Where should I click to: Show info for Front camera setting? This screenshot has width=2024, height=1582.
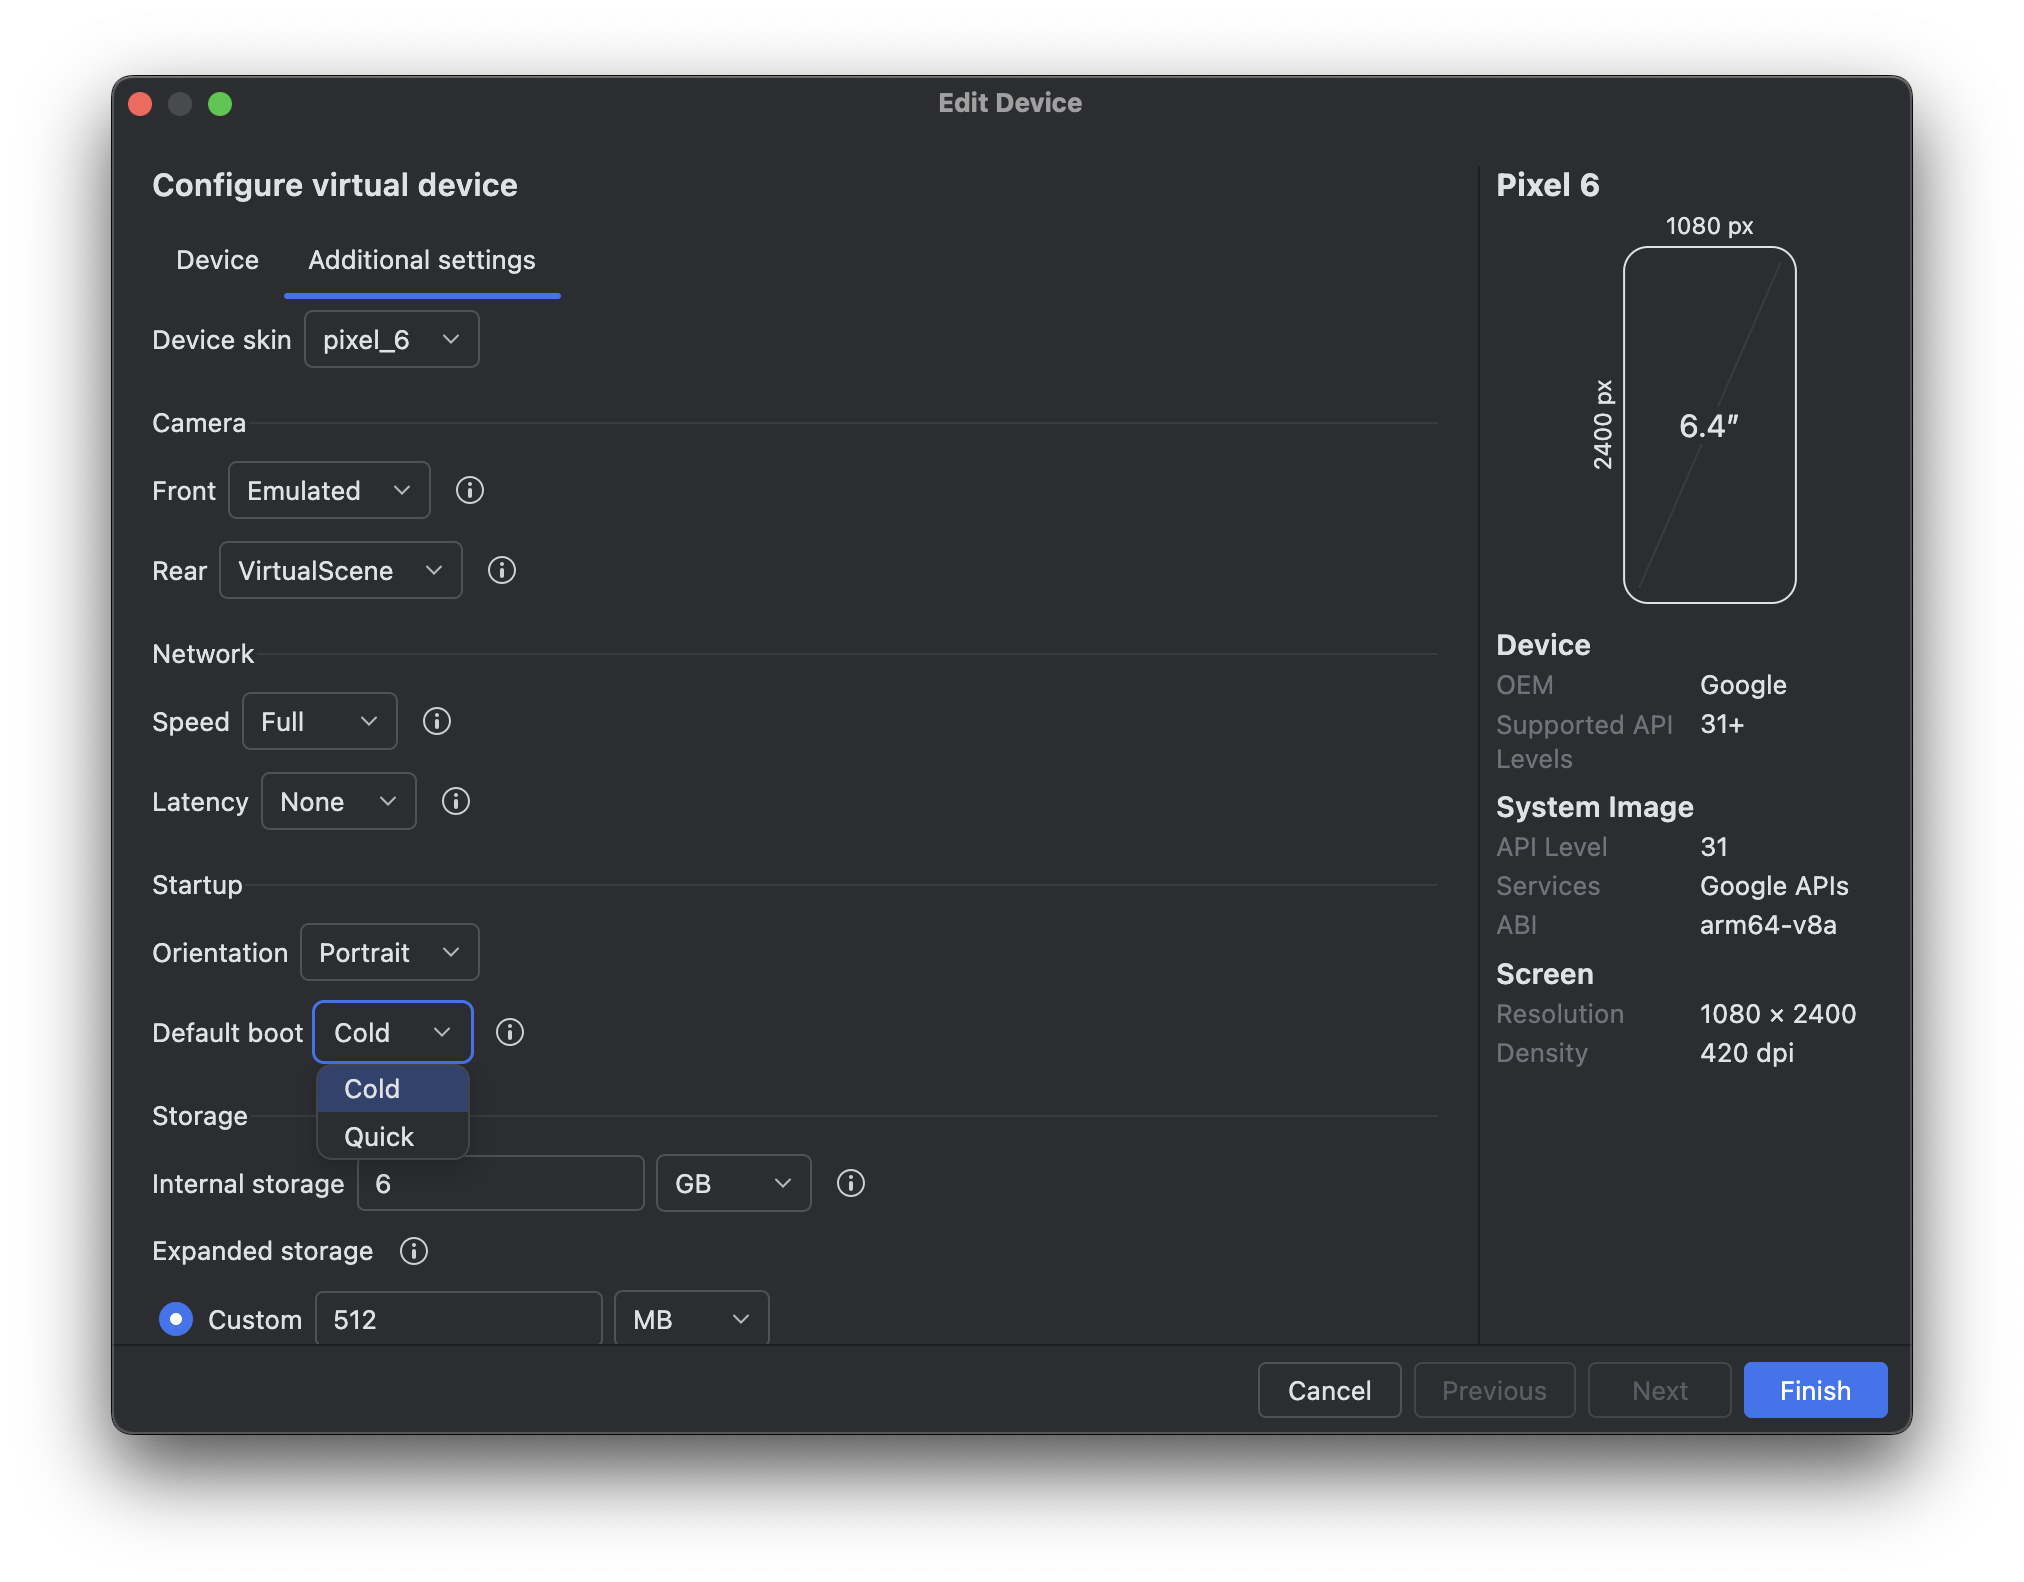(470, 490)
